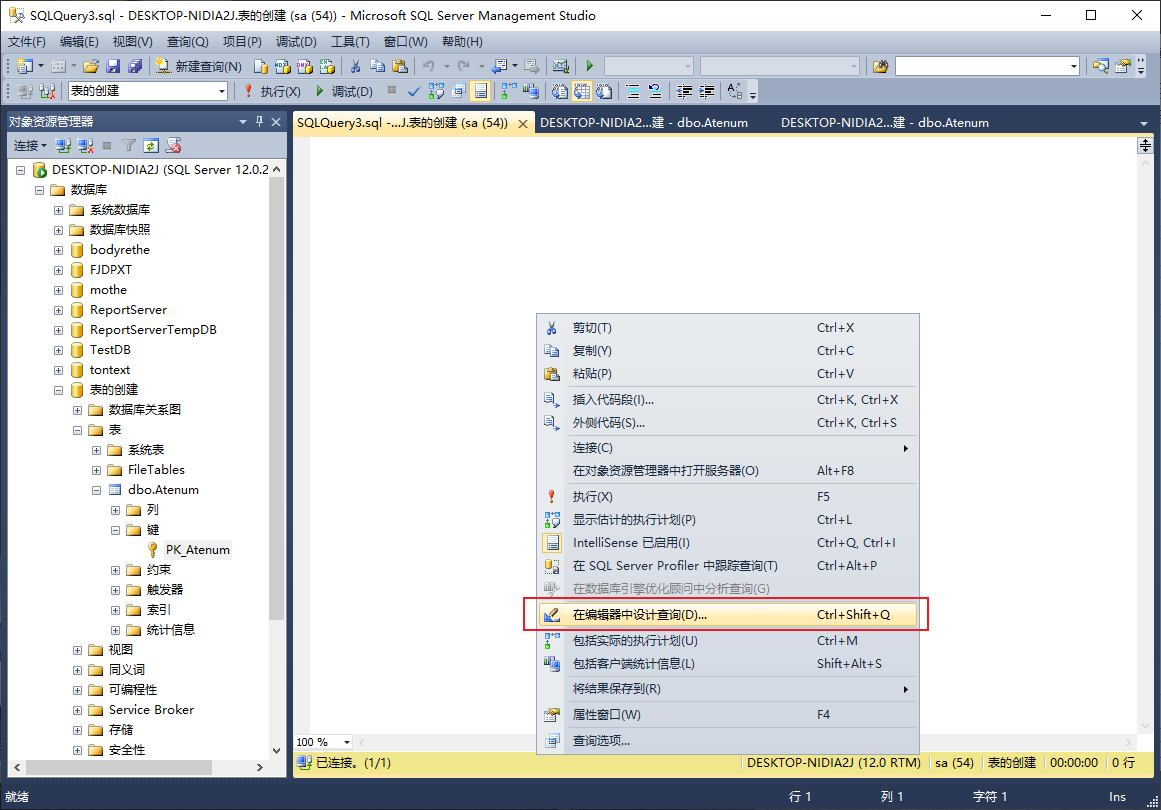Click the 新建查询(N) button
The height and width of the screenshot is (810, 1161).
click(198, 67)
